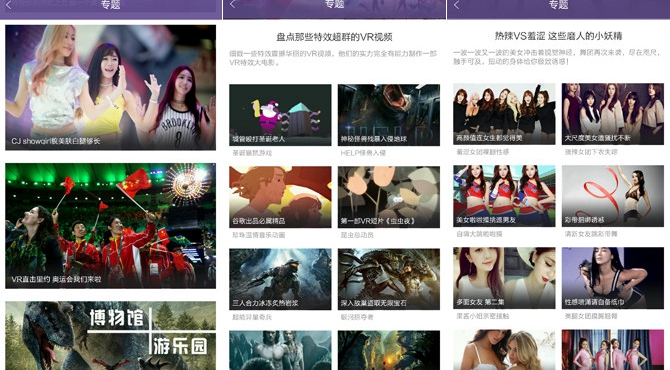The height and width of the screenshot is (370, 670).
Task: Tap back arrow on the topic list screen
Action: (8, 5)
